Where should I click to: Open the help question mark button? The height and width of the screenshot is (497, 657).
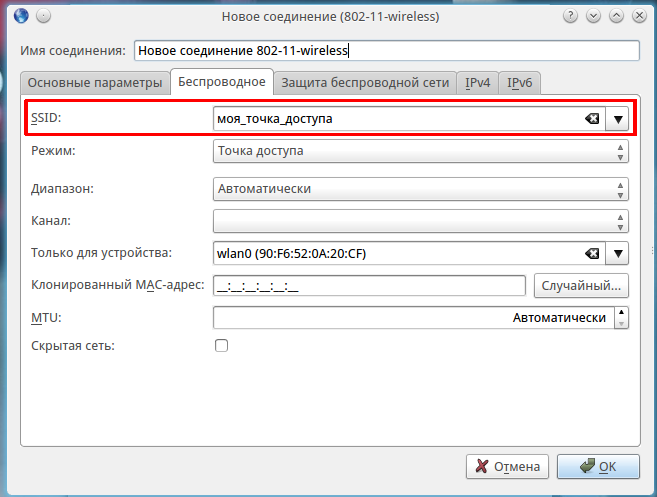tap(570, 16)
